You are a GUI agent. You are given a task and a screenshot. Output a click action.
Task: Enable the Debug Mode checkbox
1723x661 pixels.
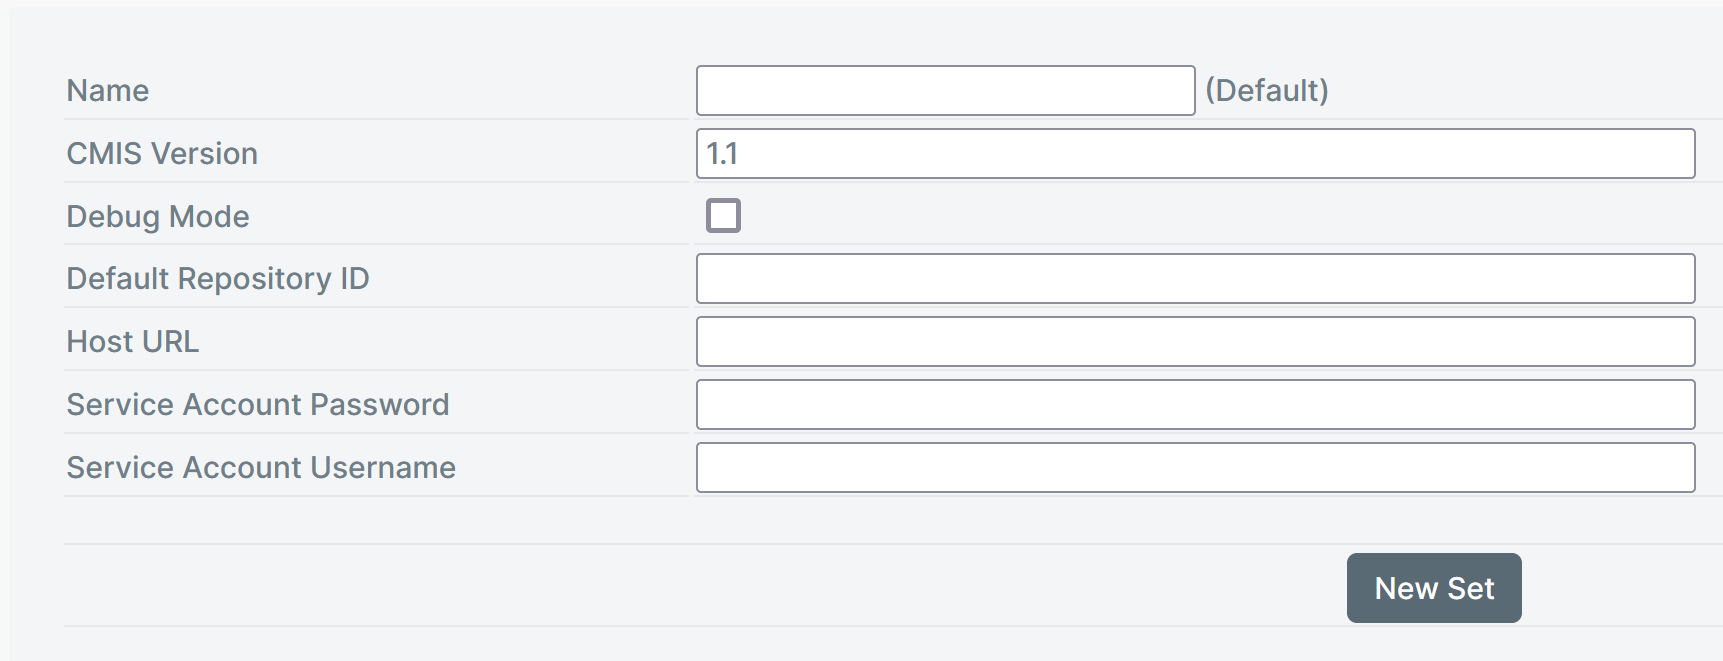tap(723, 216)
